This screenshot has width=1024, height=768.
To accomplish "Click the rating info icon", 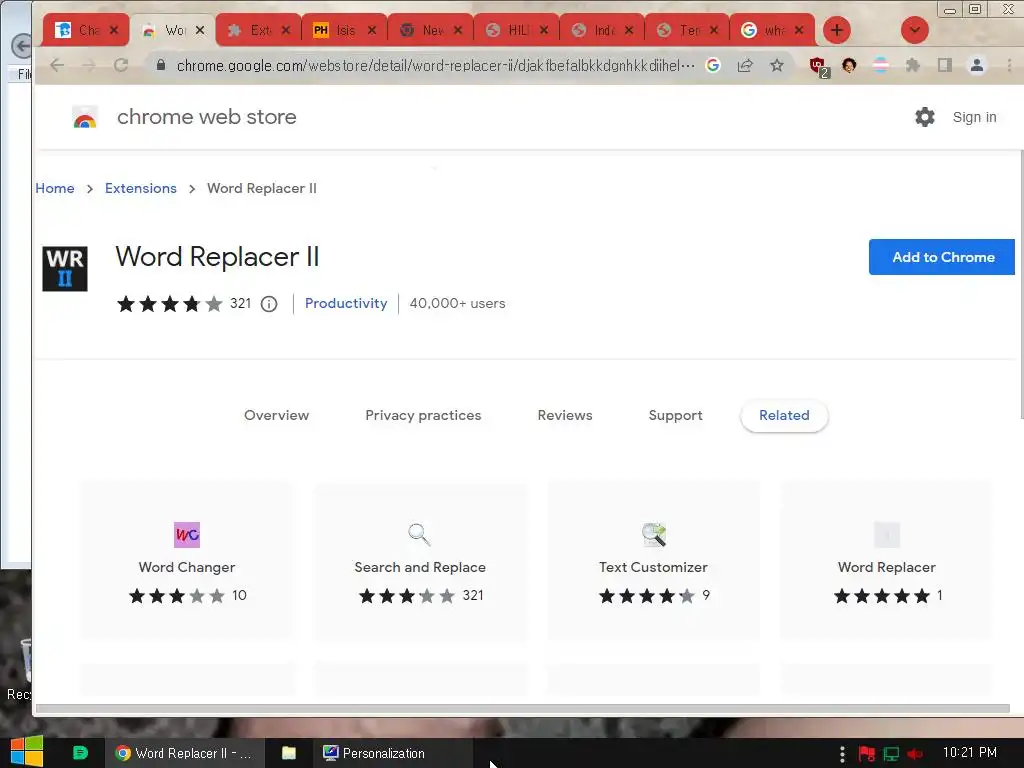I will [269, 304].
